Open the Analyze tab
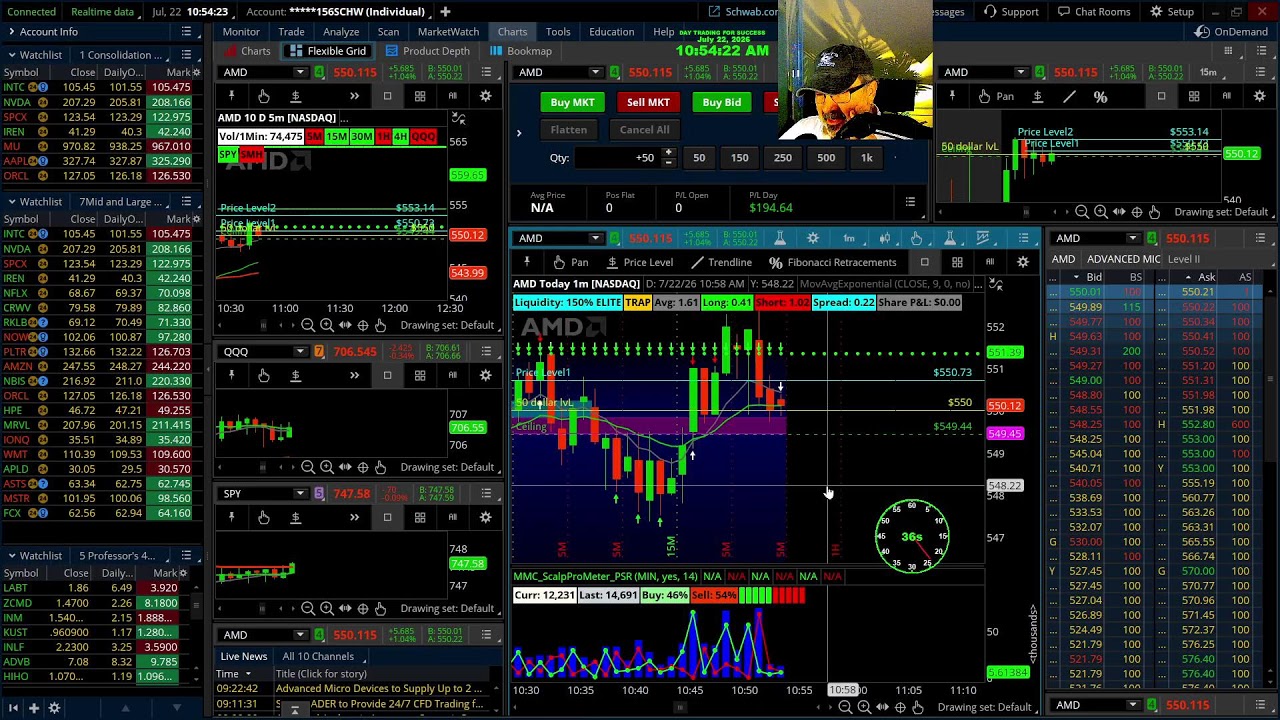Image resolution: width=1280 pixels, height=720 pixels. (341, 31)
